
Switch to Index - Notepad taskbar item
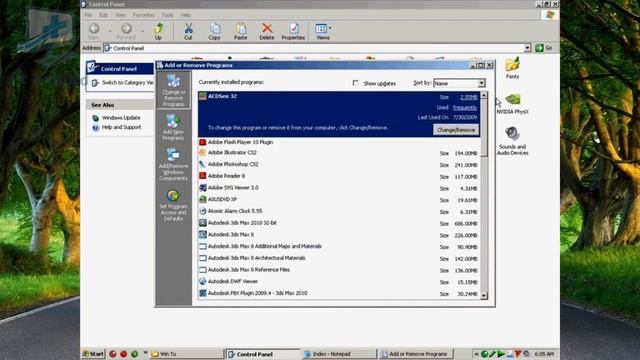[339, 354]
